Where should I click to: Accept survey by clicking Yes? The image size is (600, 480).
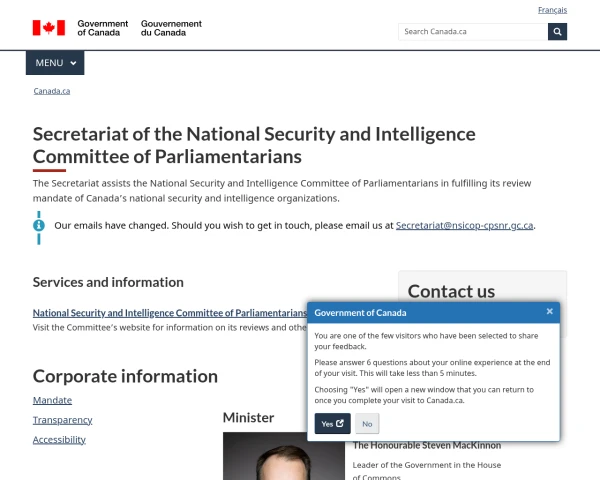point(332,423)
